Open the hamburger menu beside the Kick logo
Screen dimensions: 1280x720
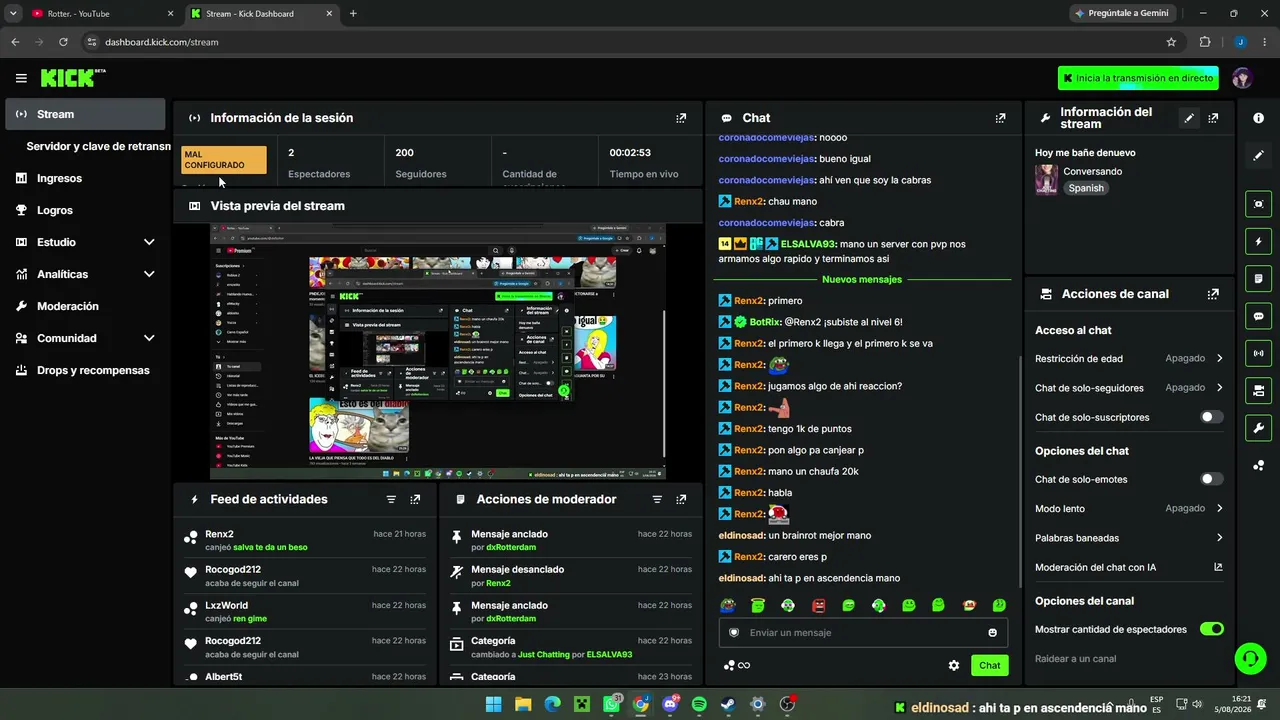pyautogui.click(x=21, y=78)
